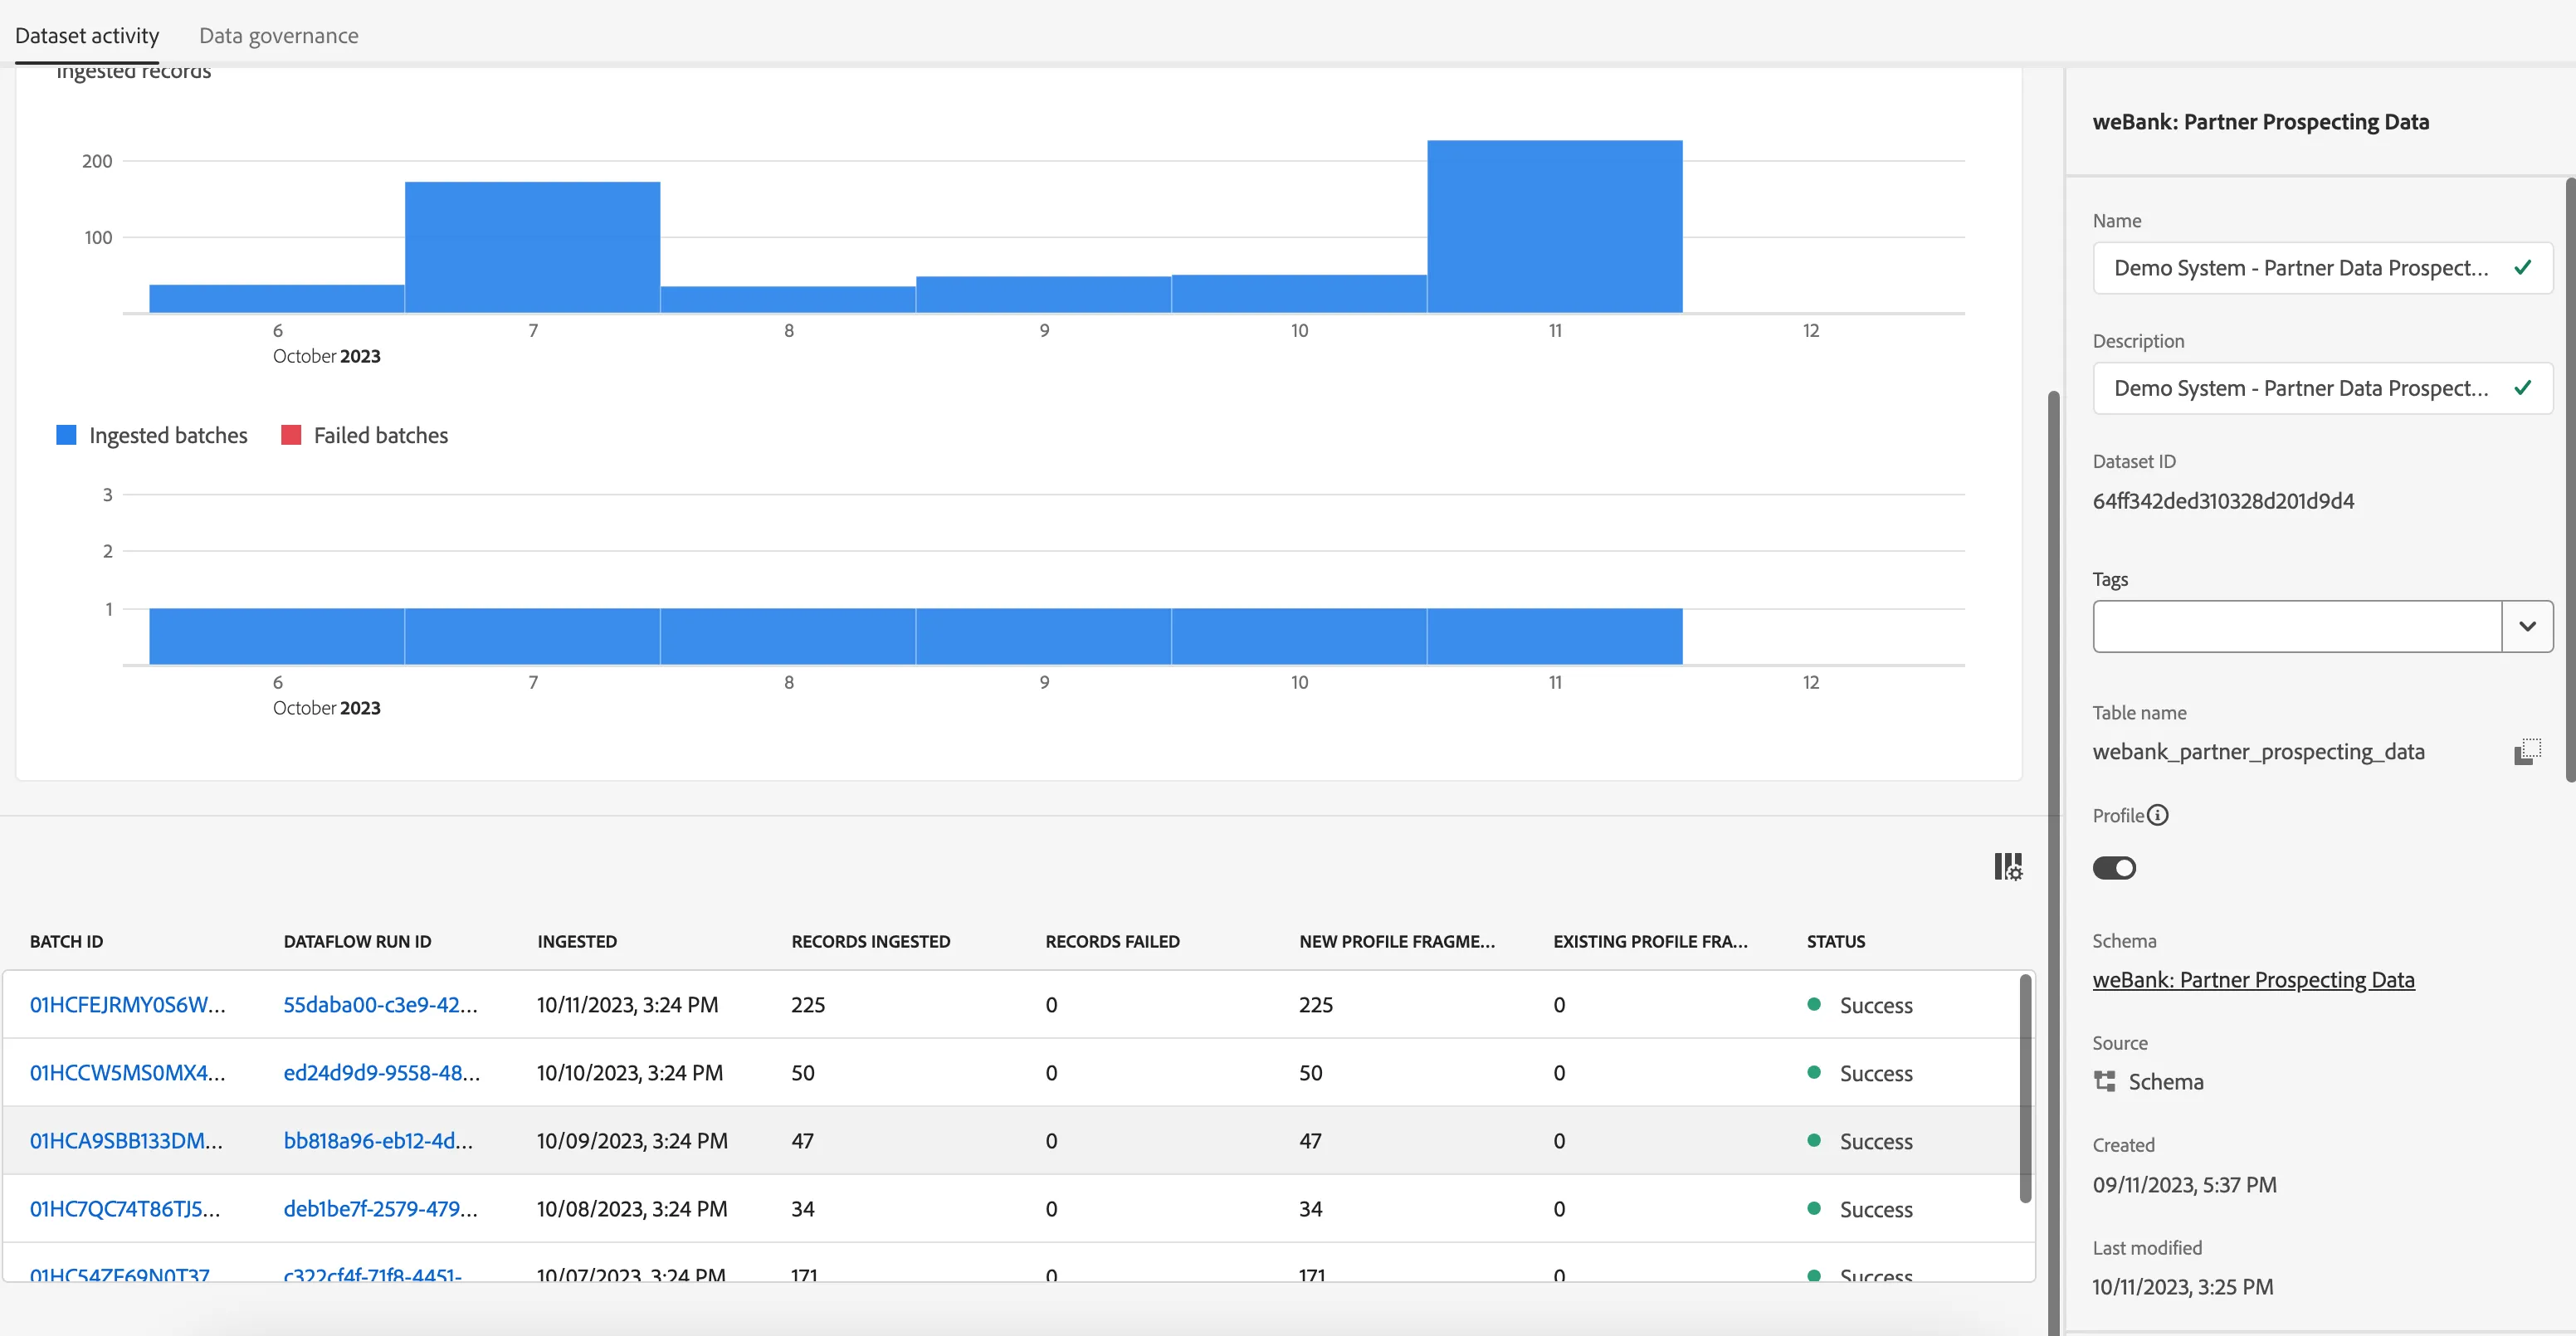Click the checkmark beside the Name field

(2522, 267)
